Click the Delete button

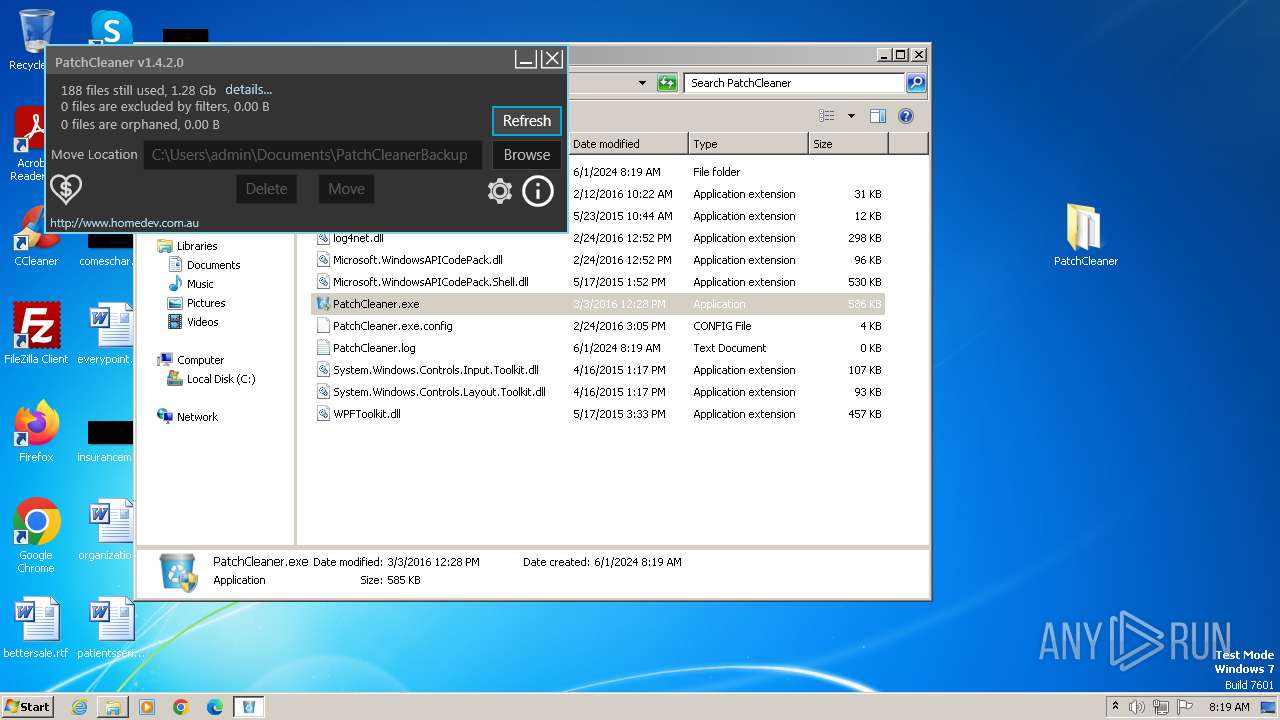[266, 189]
